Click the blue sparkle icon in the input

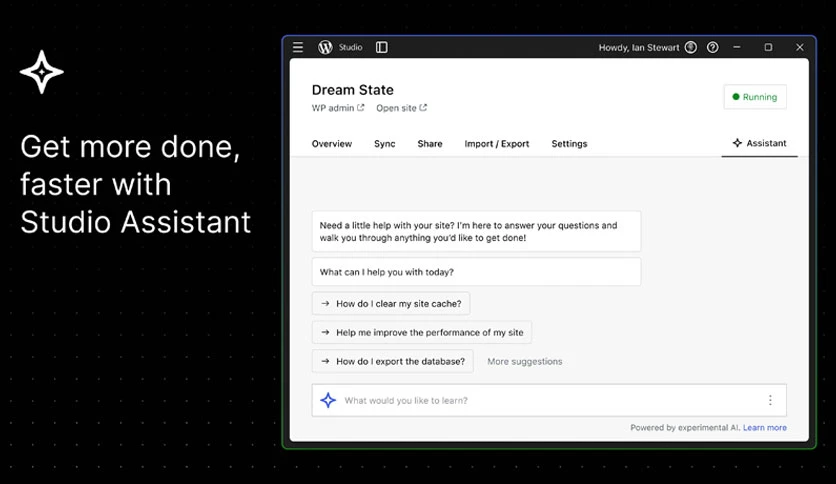click(328, 400)
